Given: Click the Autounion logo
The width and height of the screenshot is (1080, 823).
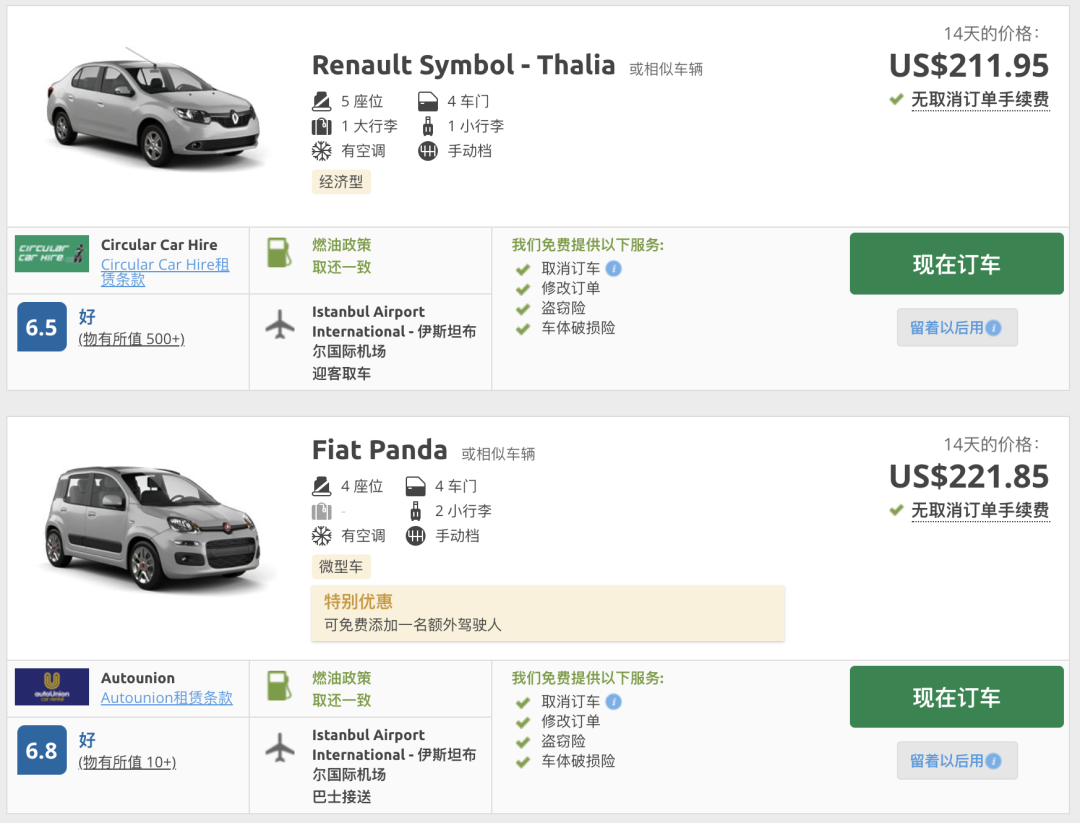Looking at the screenshot, I should point(52,687).
